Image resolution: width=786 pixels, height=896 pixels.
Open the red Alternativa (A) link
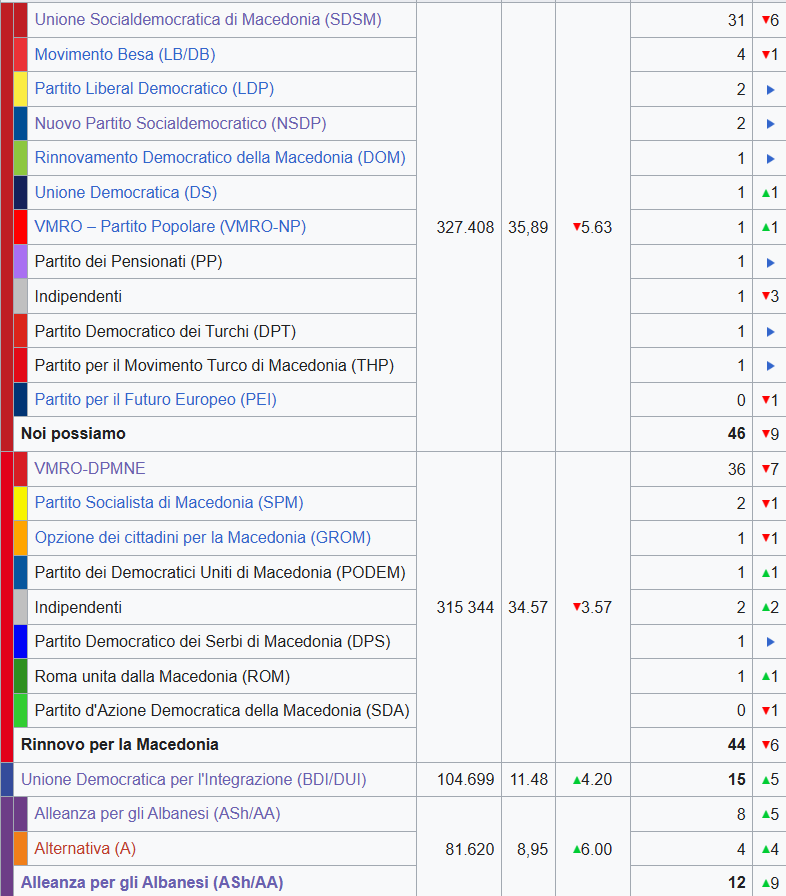(x=84, y=848)
